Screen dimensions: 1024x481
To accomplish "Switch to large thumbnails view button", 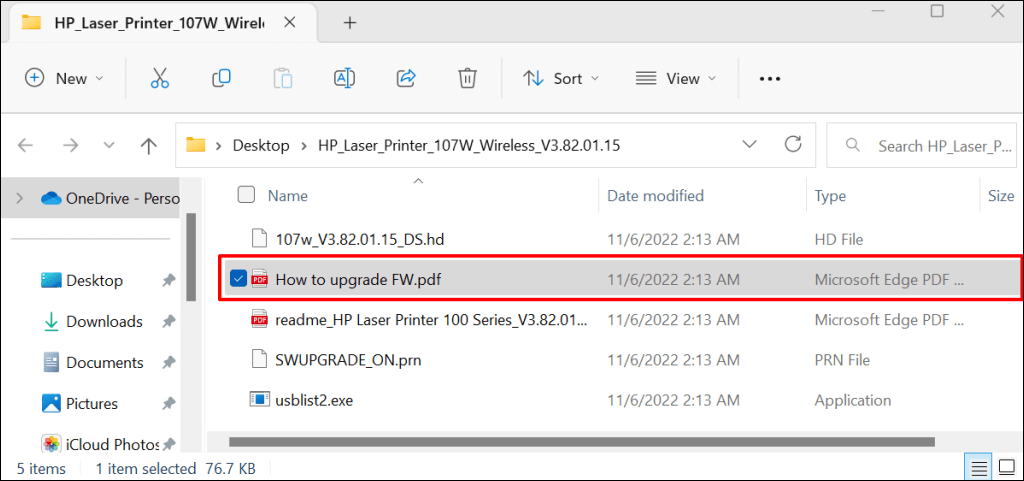I will coord(1005,468).
